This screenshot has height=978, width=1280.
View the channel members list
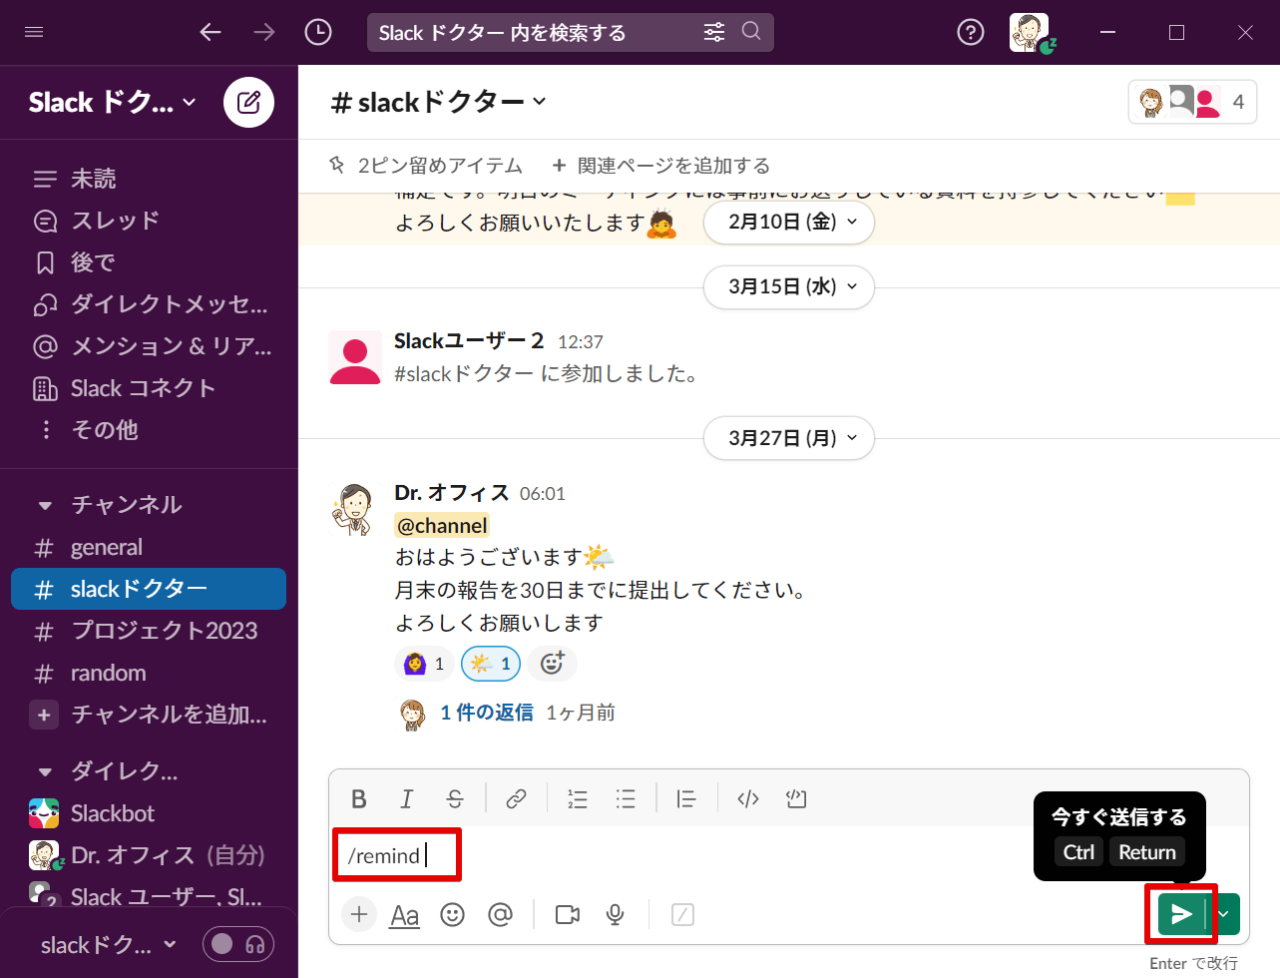[x=1192, y=102]
